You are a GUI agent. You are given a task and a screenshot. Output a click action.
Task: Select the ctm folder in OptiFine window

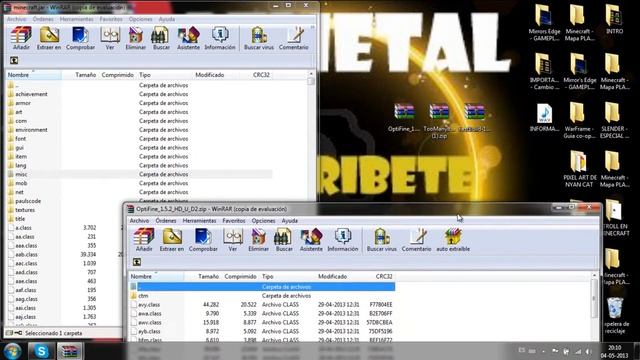coord(262,296)
